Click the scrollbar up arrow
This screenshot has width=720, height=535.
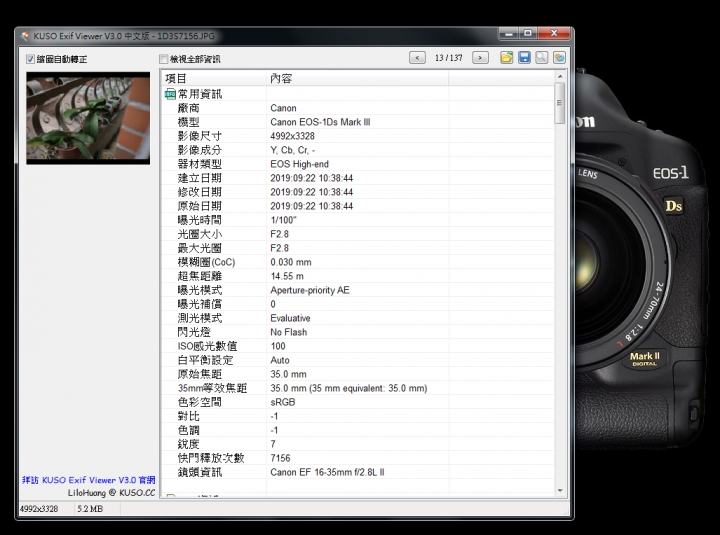(560, 76)
